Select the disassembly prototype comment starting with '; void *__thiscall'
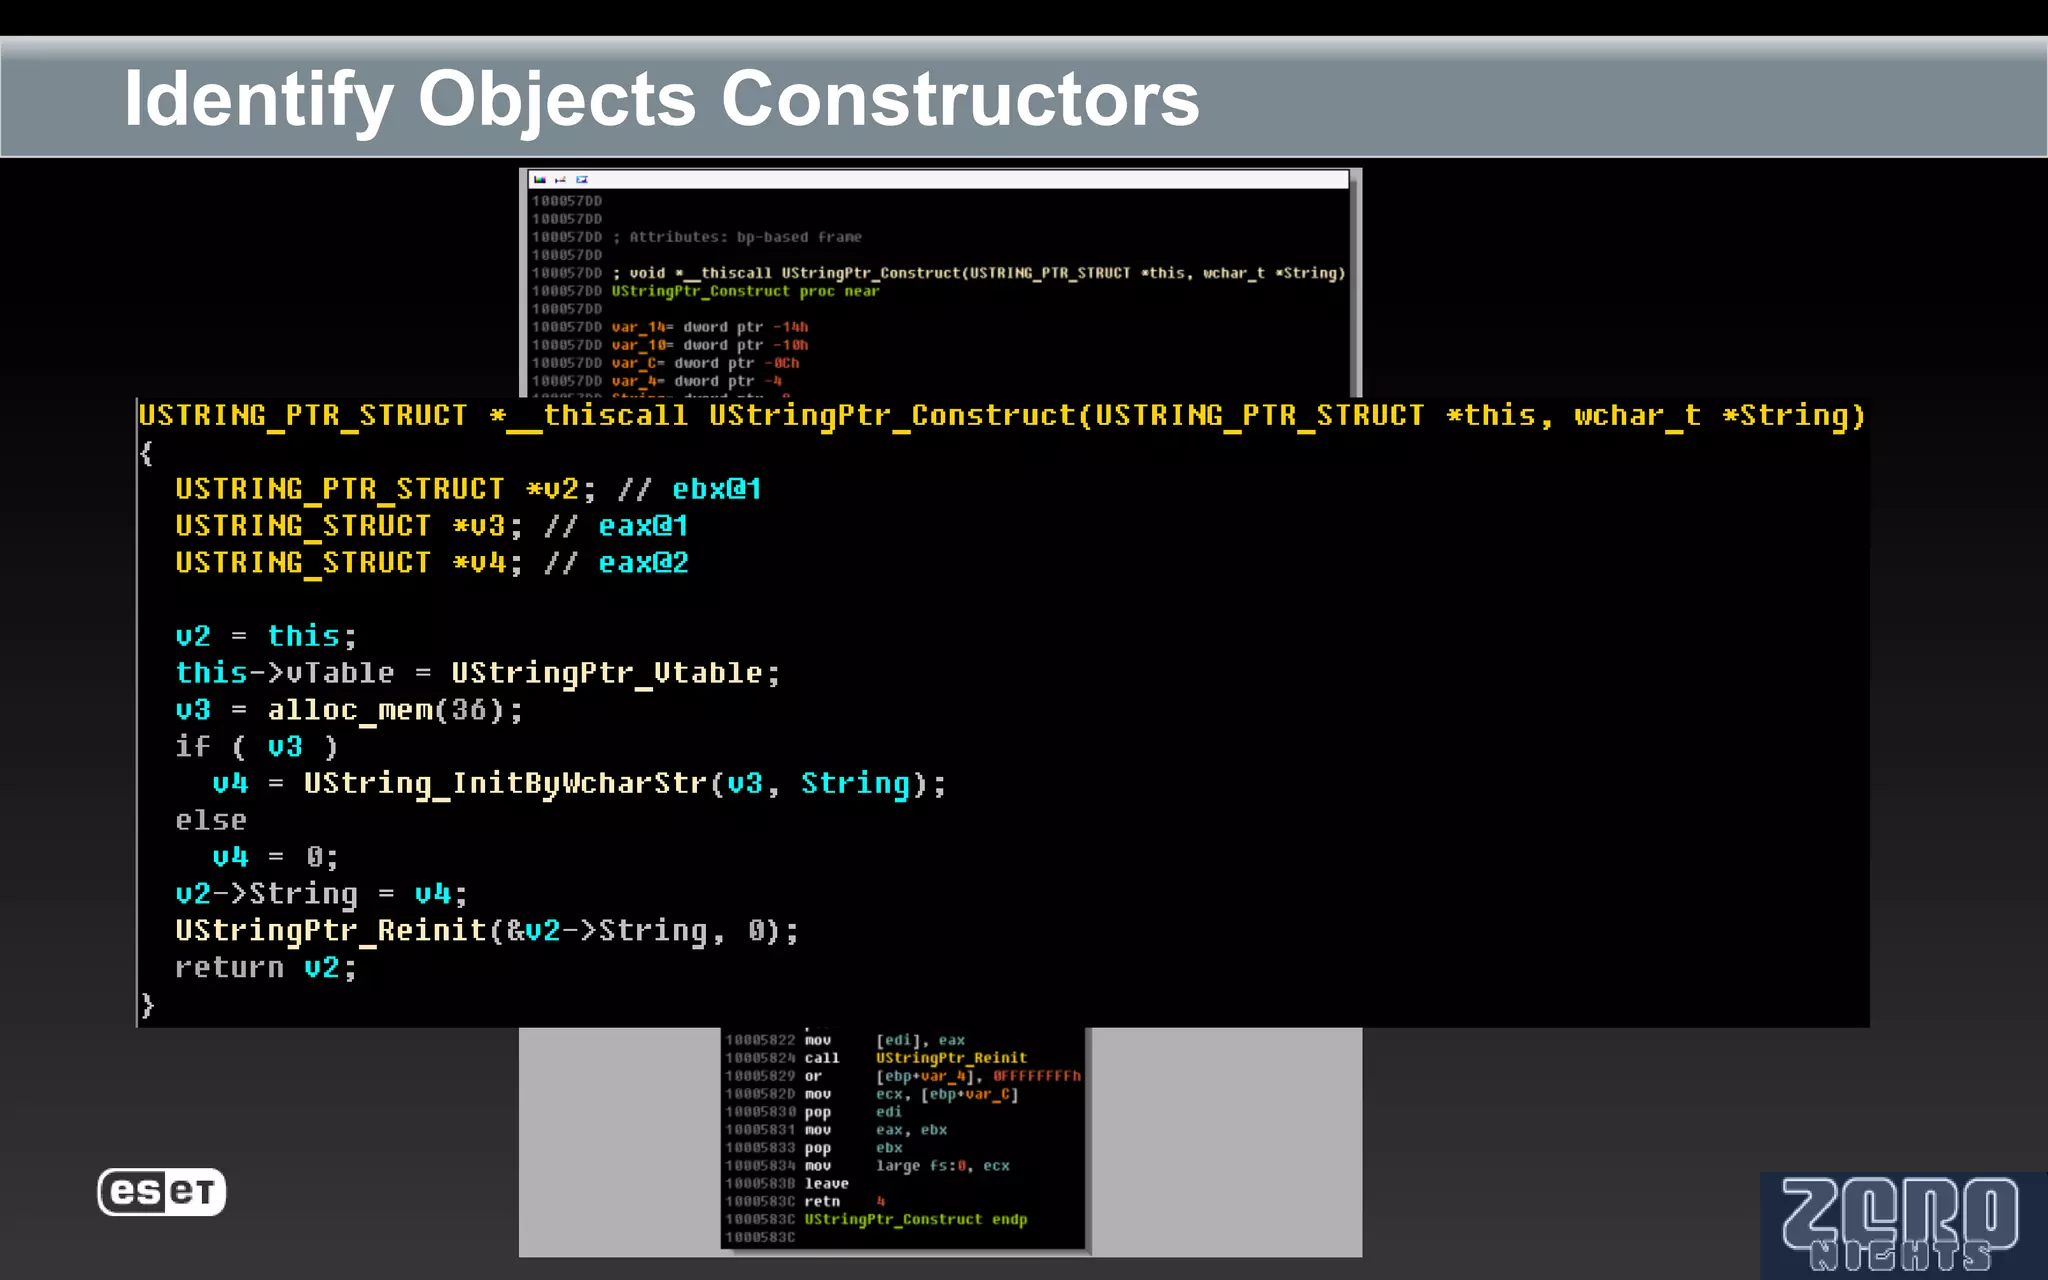This screenshot has height=1280, width=2048. tap(979, 273)
